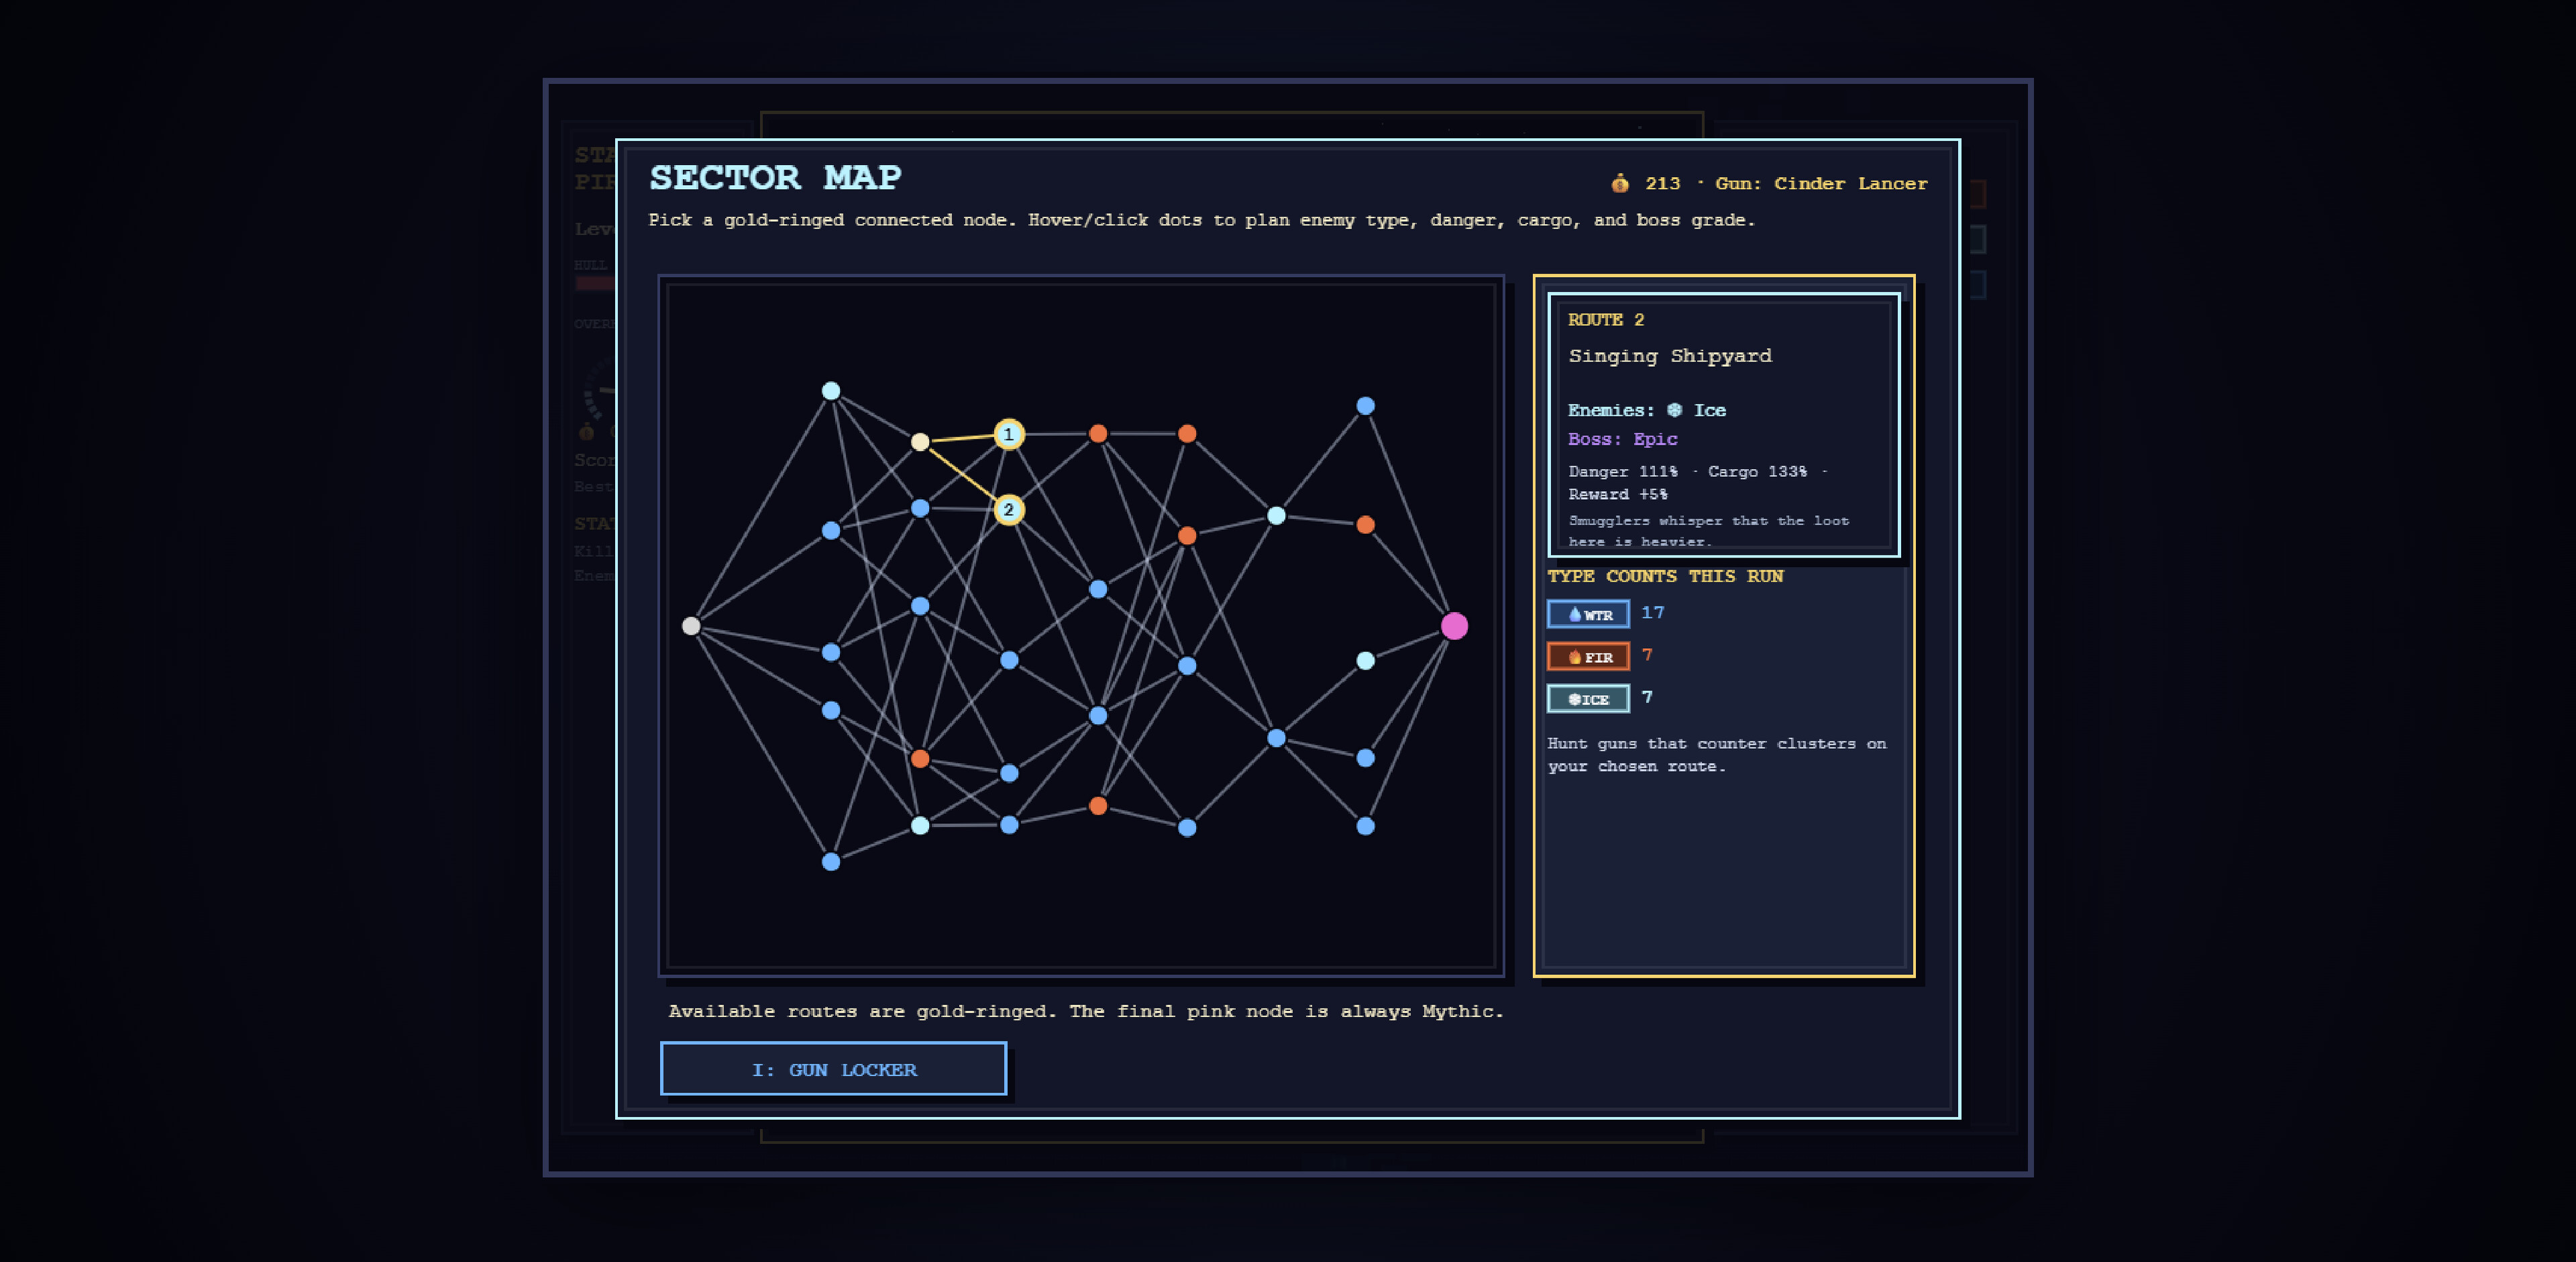Screen dimensions: 2576x1262
Task: Click the ice count 7 beside ICE
Action: pos(1647,697)
